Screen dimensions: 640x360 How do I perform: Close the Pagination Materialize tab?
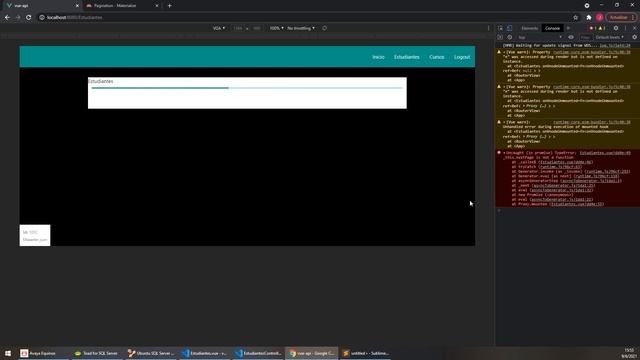pyautogui.click(x=157, y=6)
